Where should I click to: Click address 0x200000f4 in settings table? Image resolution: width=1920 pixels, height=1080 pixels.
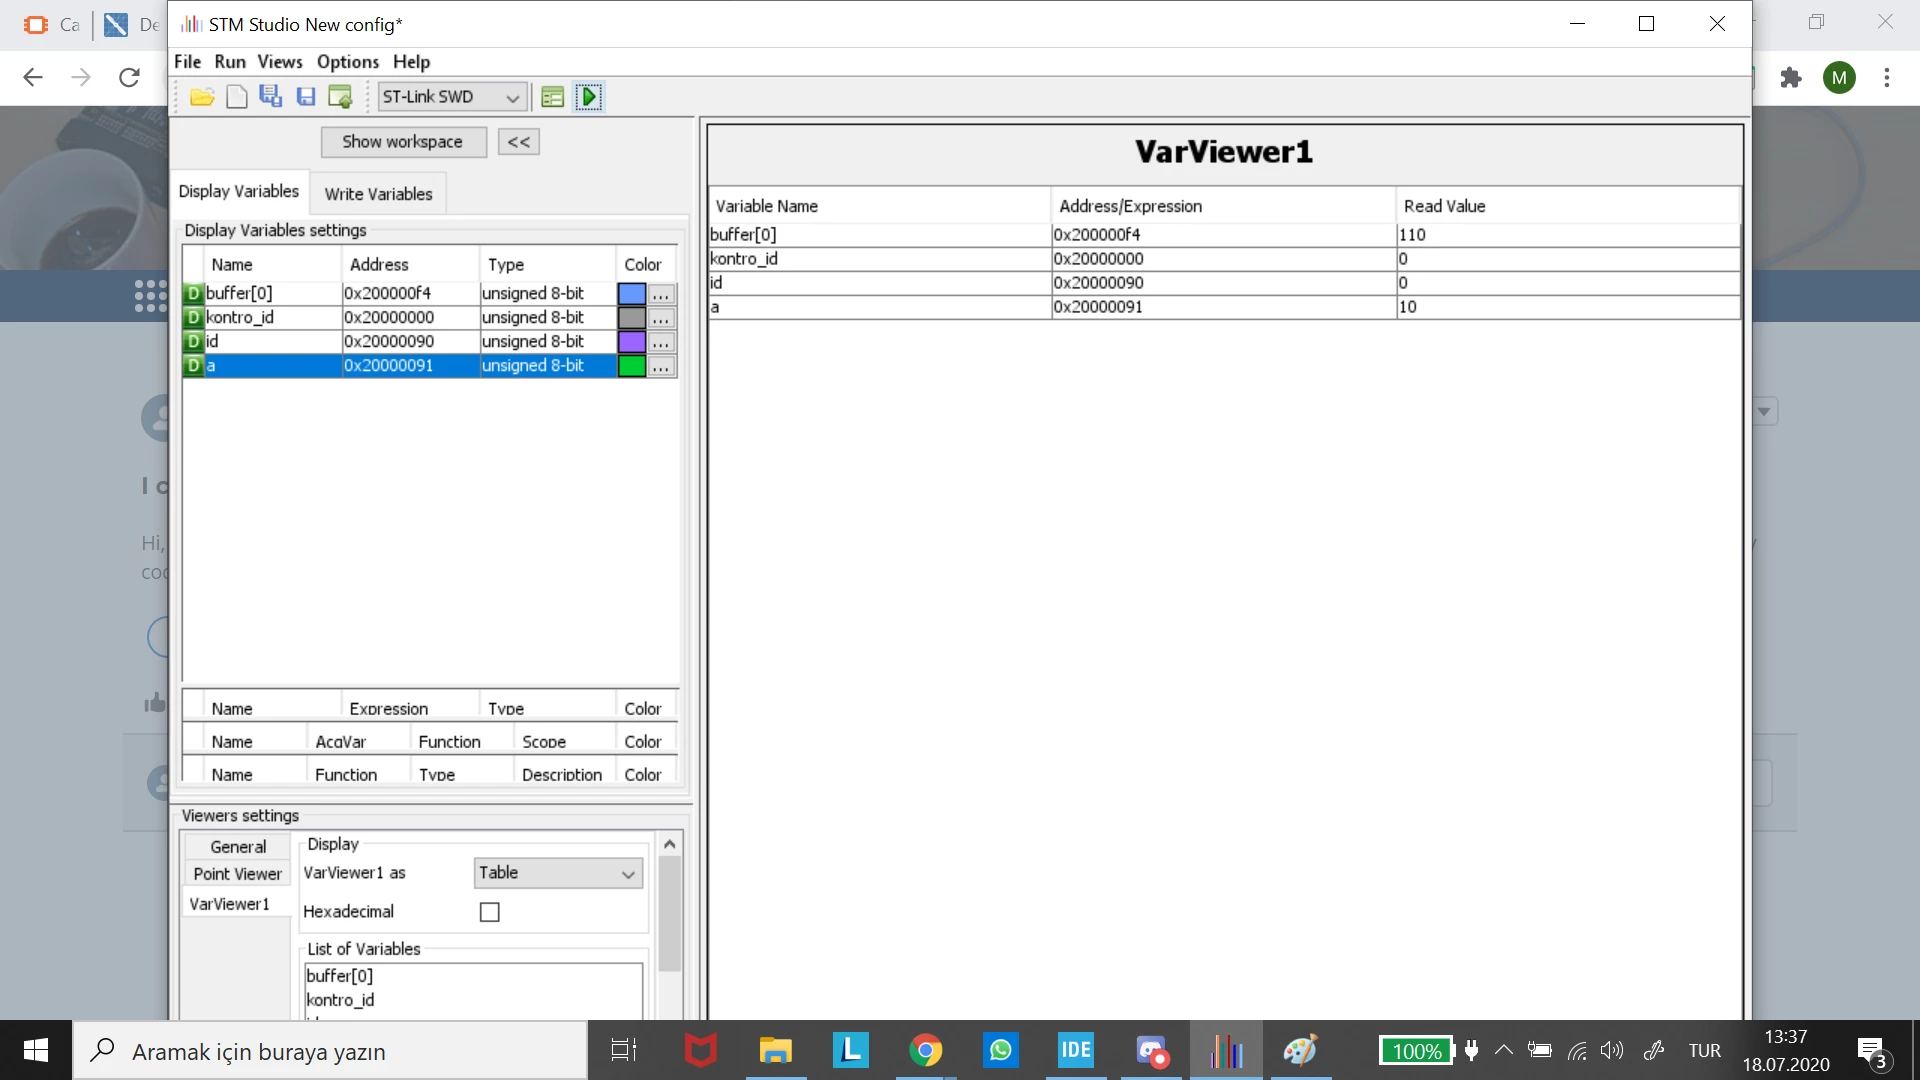click(410, 293)
